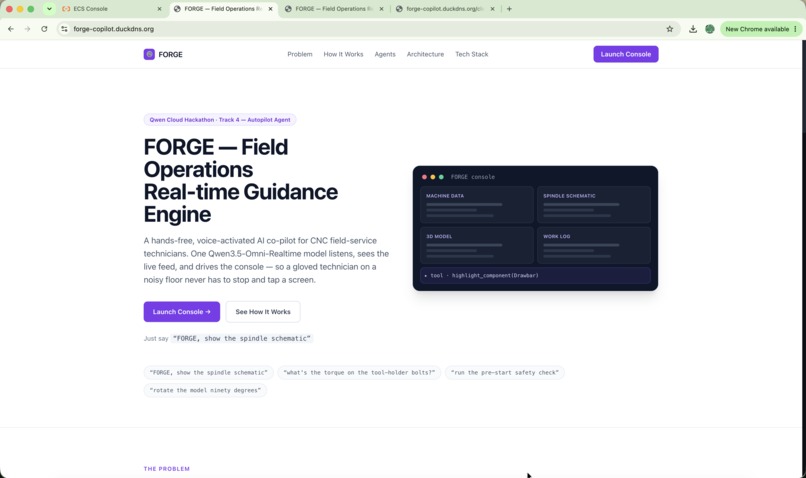Click the 3D MODEL panel in preview
The width and height of the screenshot is (806, 478).
[477, 245]
